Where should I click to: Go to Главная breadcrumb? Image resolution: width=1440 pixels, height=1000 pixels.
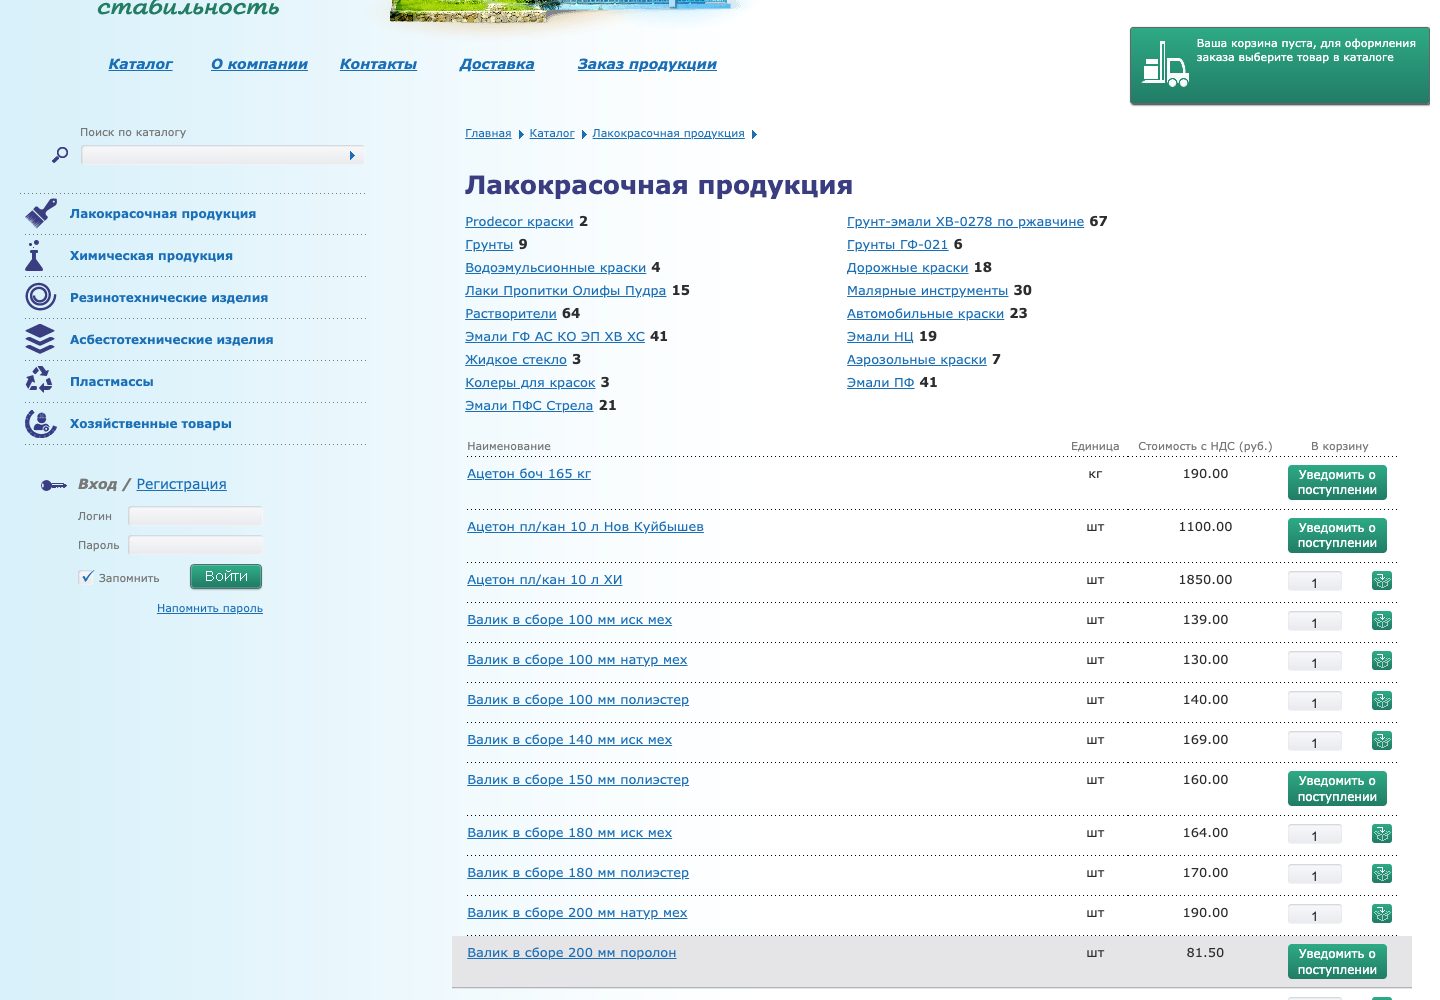click(488, 133)
